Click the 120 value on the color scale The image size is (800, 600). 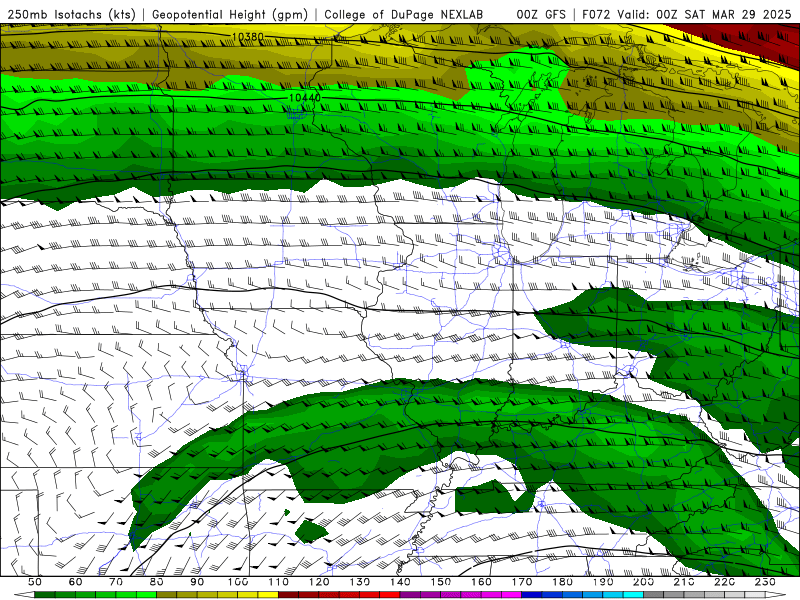click(319, 582)
